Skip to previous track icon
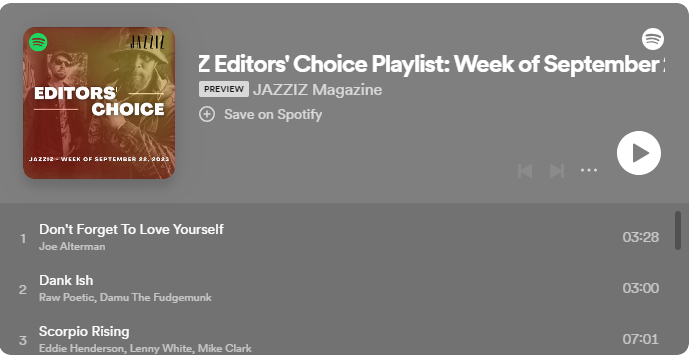Screen dimensions: 690x361 (525, 171)
